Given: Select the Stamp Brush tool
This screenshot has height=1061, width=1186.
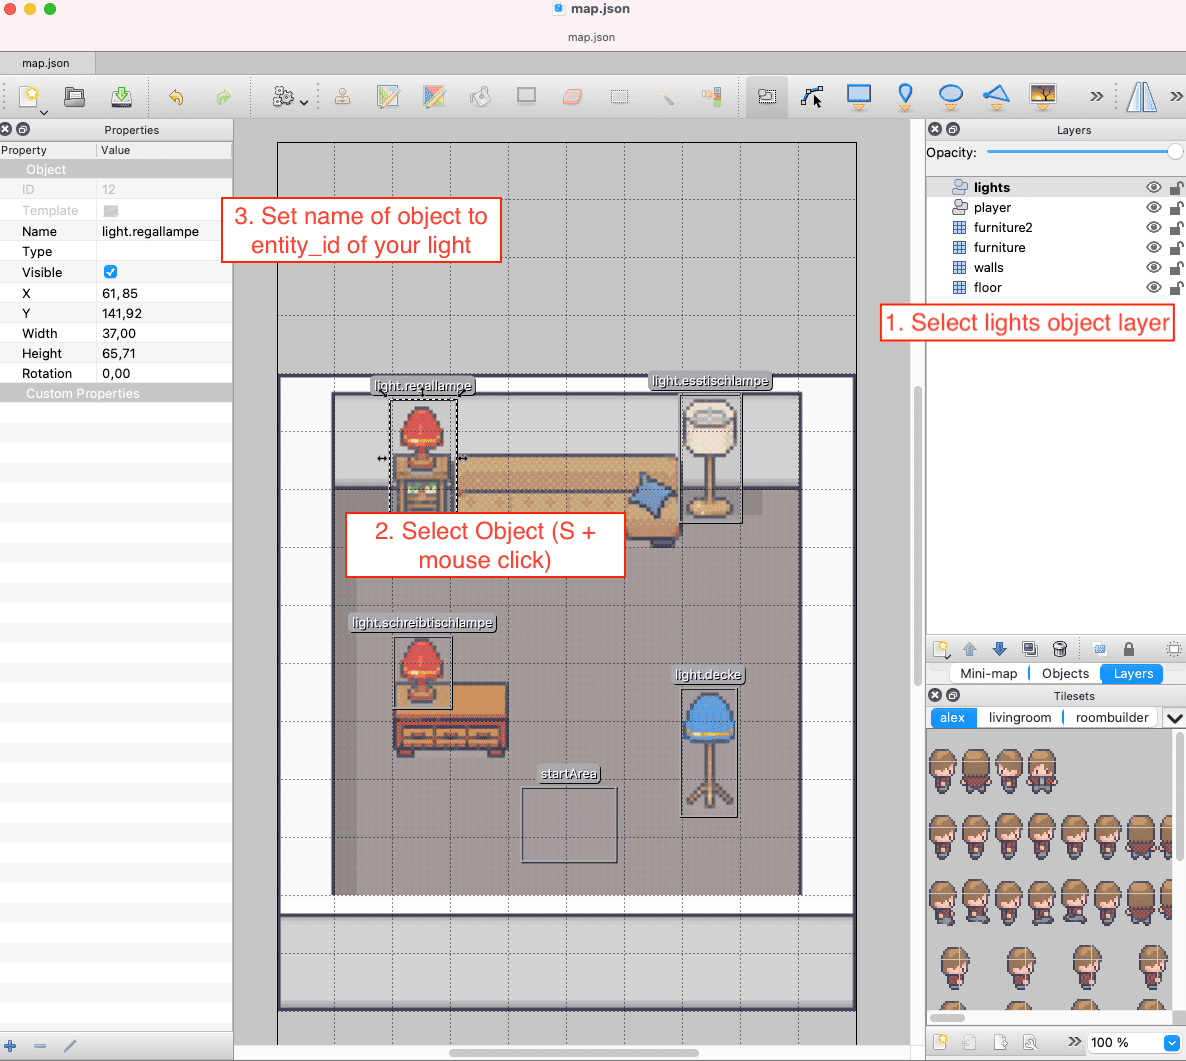Looking at the screenshot, I should (342, 97).
